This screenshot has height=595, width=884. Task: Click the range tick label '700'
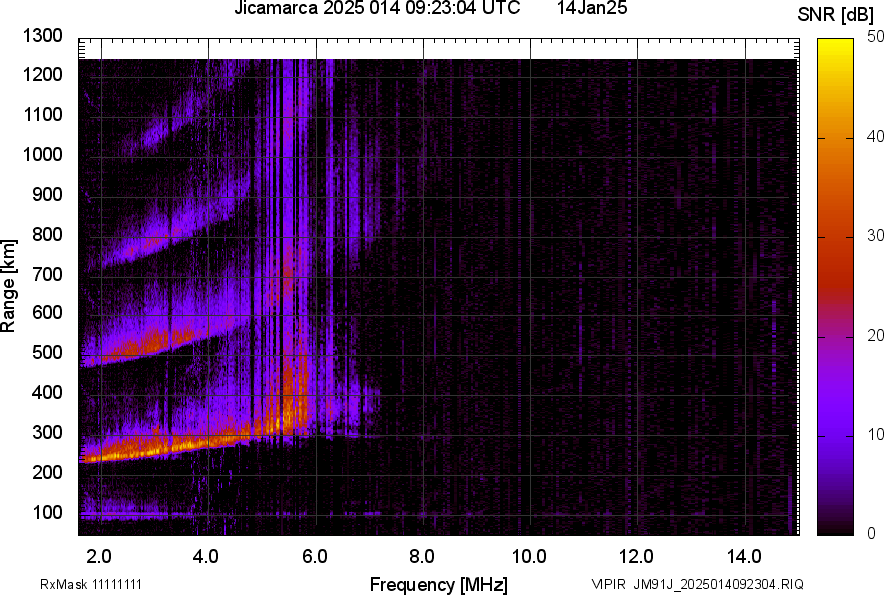tap(47, 274)
